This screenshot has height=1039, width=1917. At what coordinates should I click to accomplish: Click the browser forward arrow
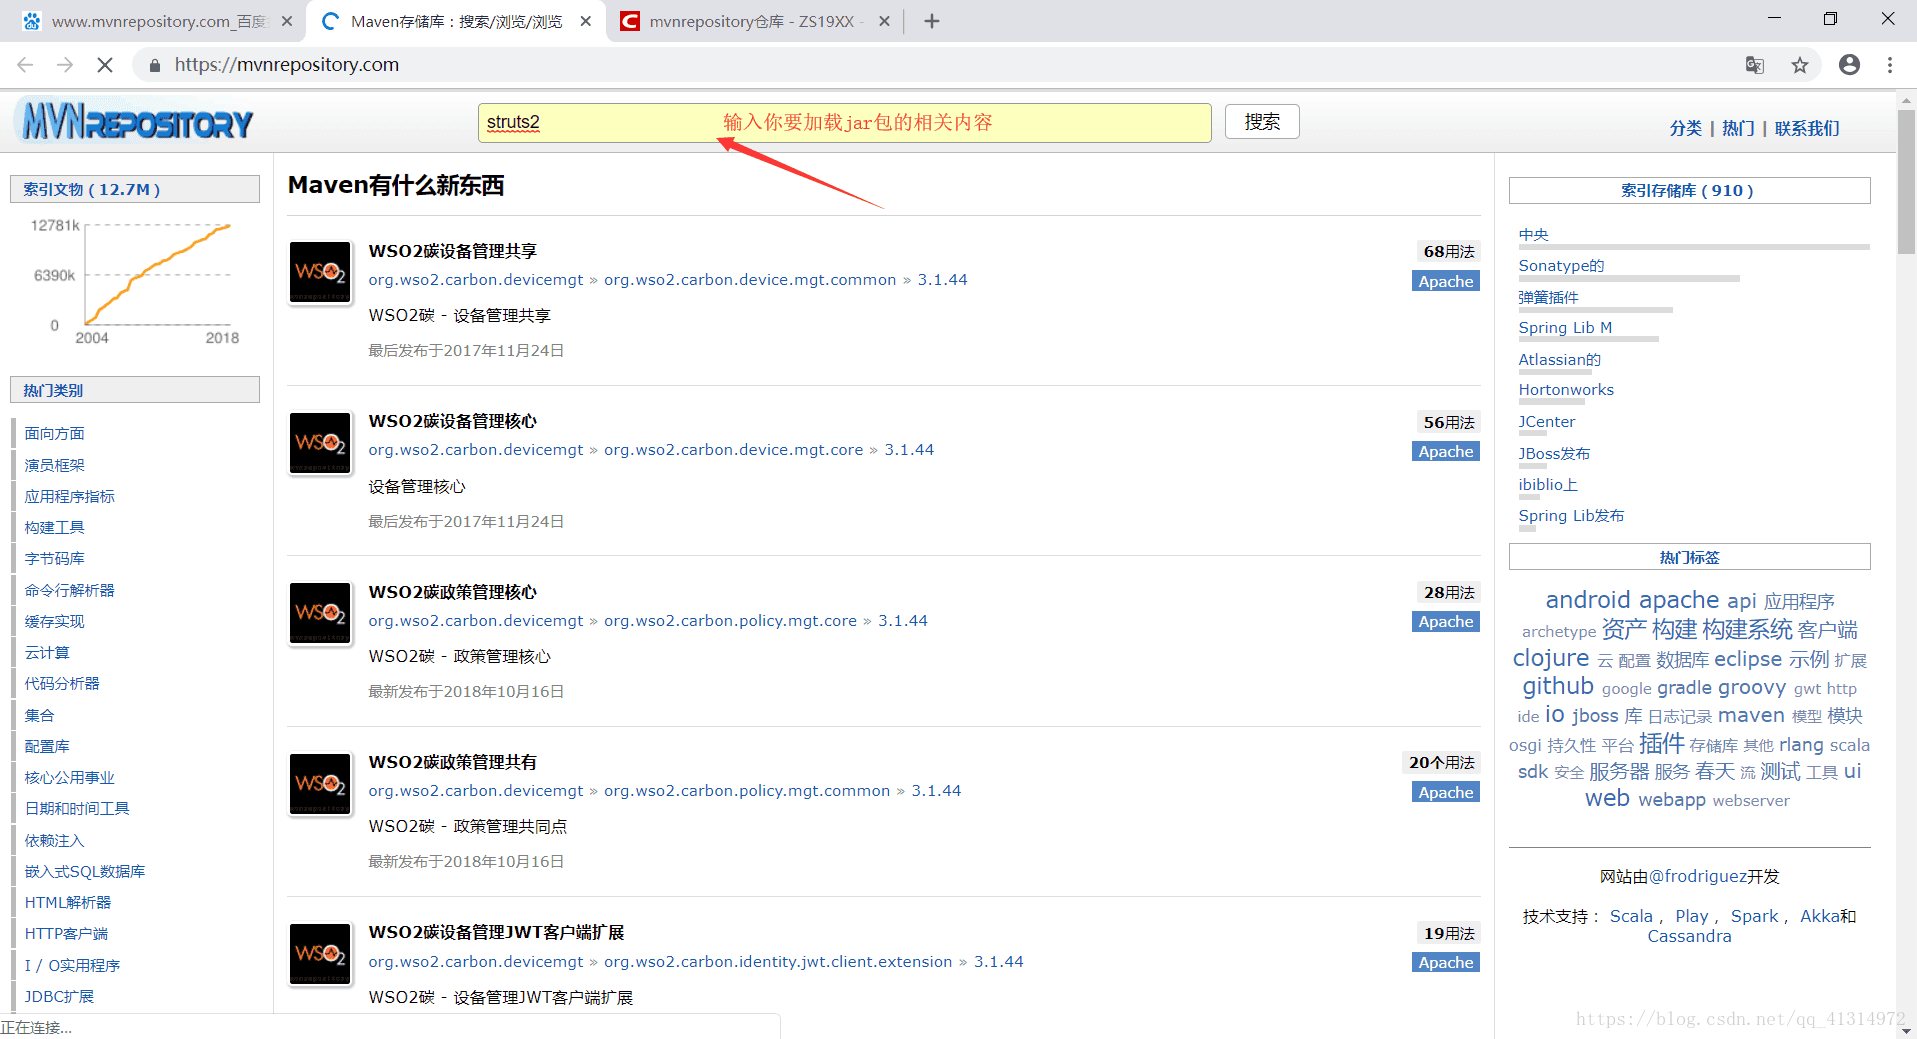tap(65, 65)
